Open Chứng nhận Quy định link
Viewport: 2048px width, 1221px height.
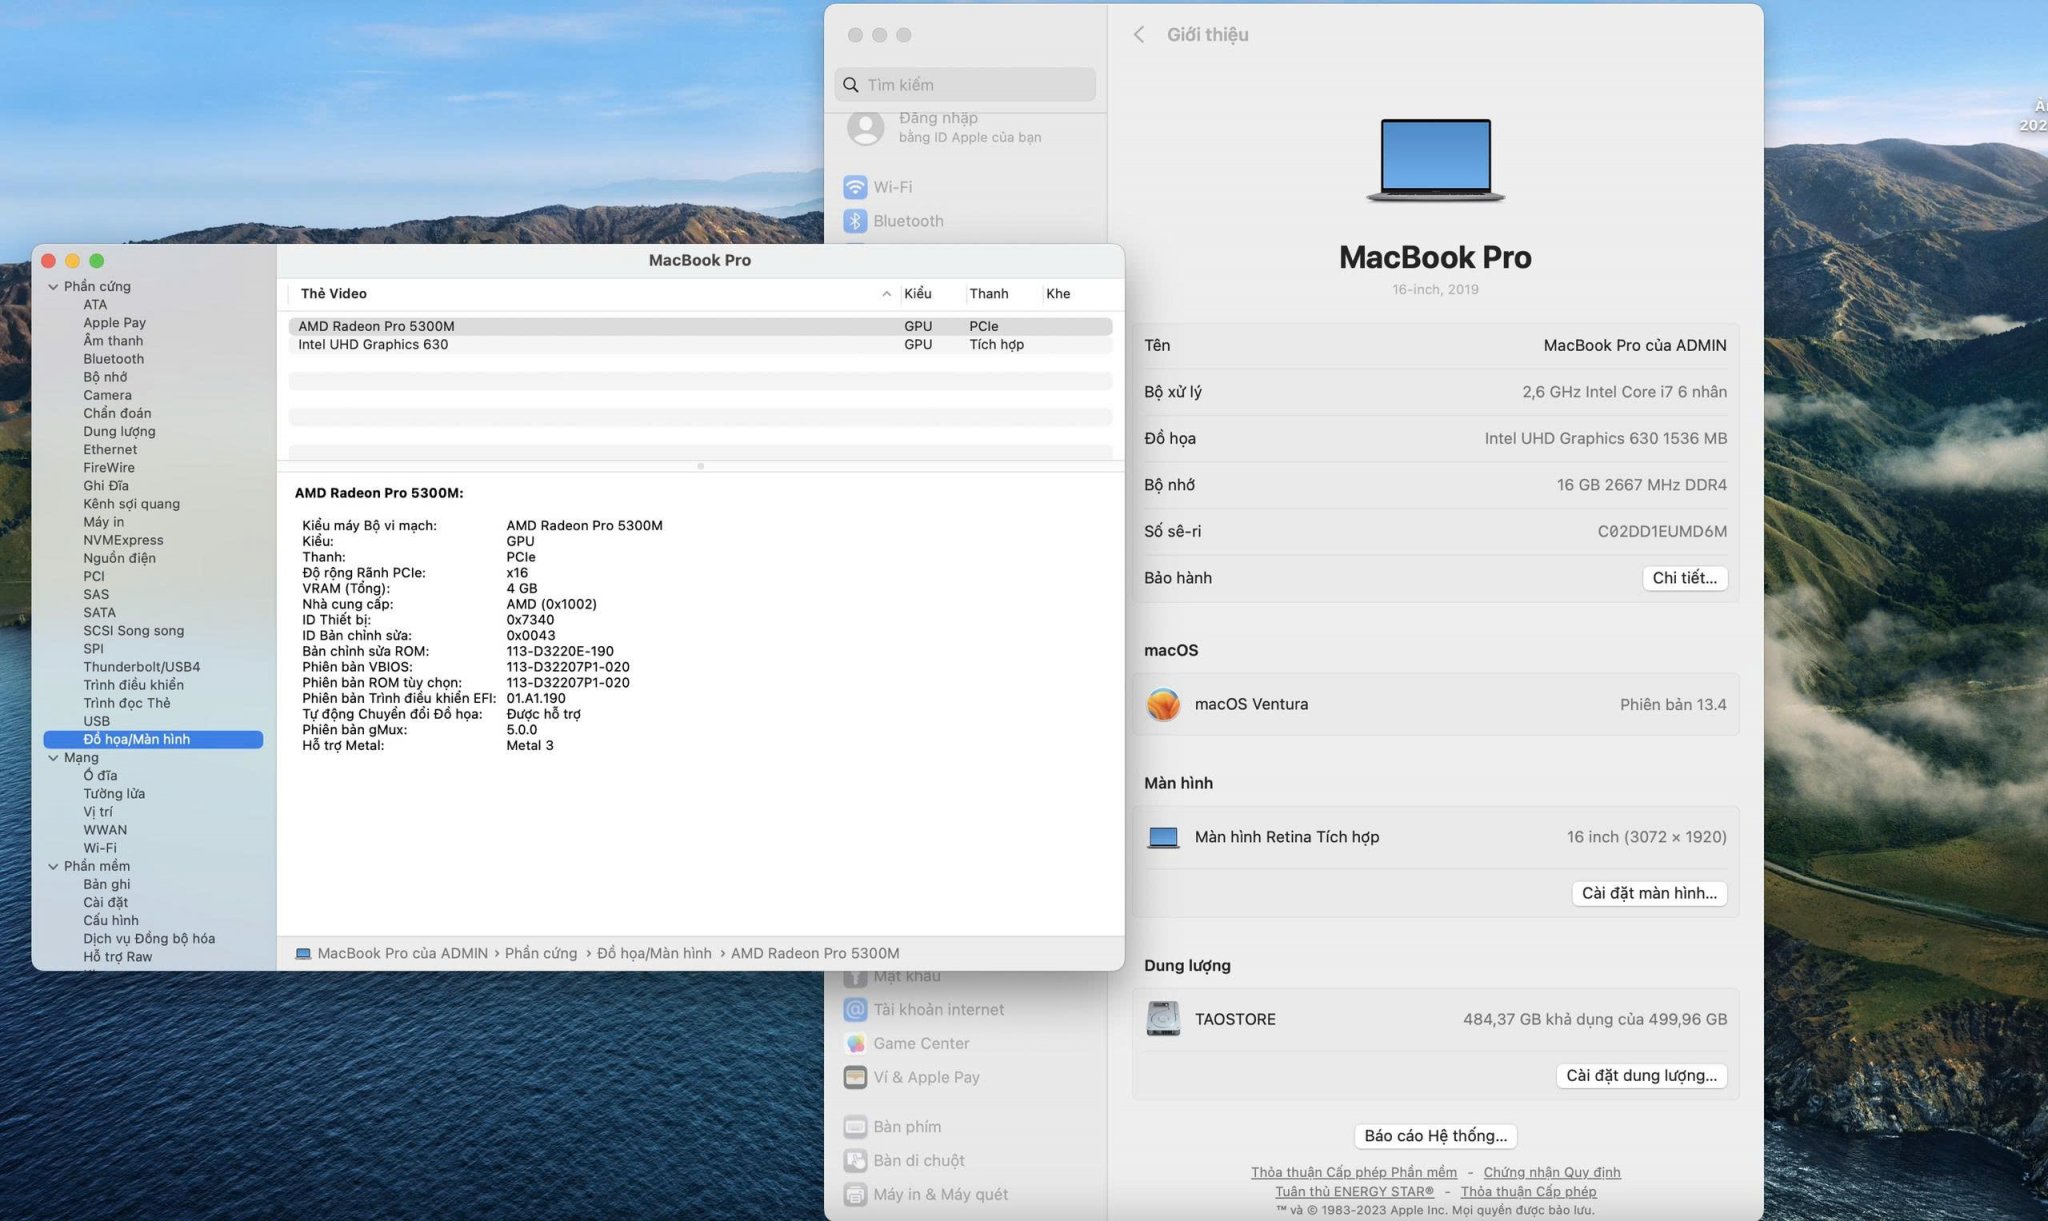coord(1551,1173)
